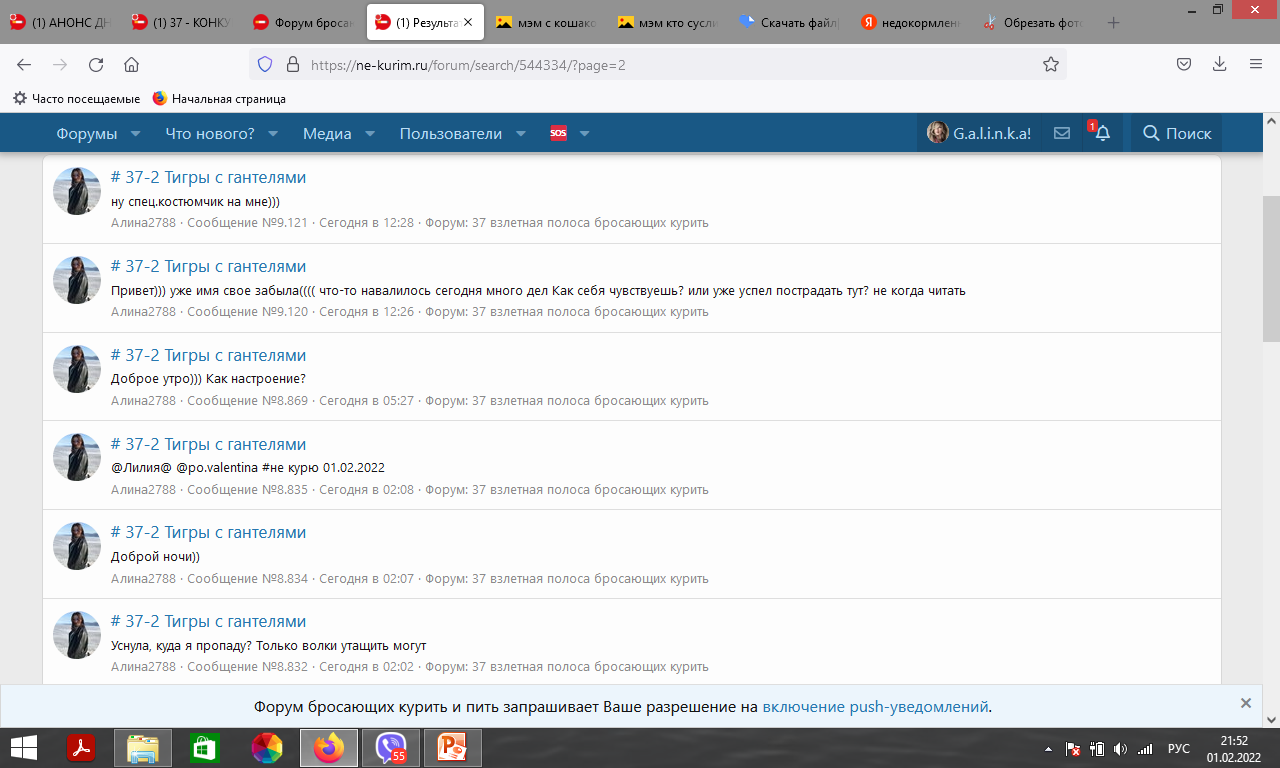
Task: Open the Сообщение №9.120 link
Action: coord(248,312)
